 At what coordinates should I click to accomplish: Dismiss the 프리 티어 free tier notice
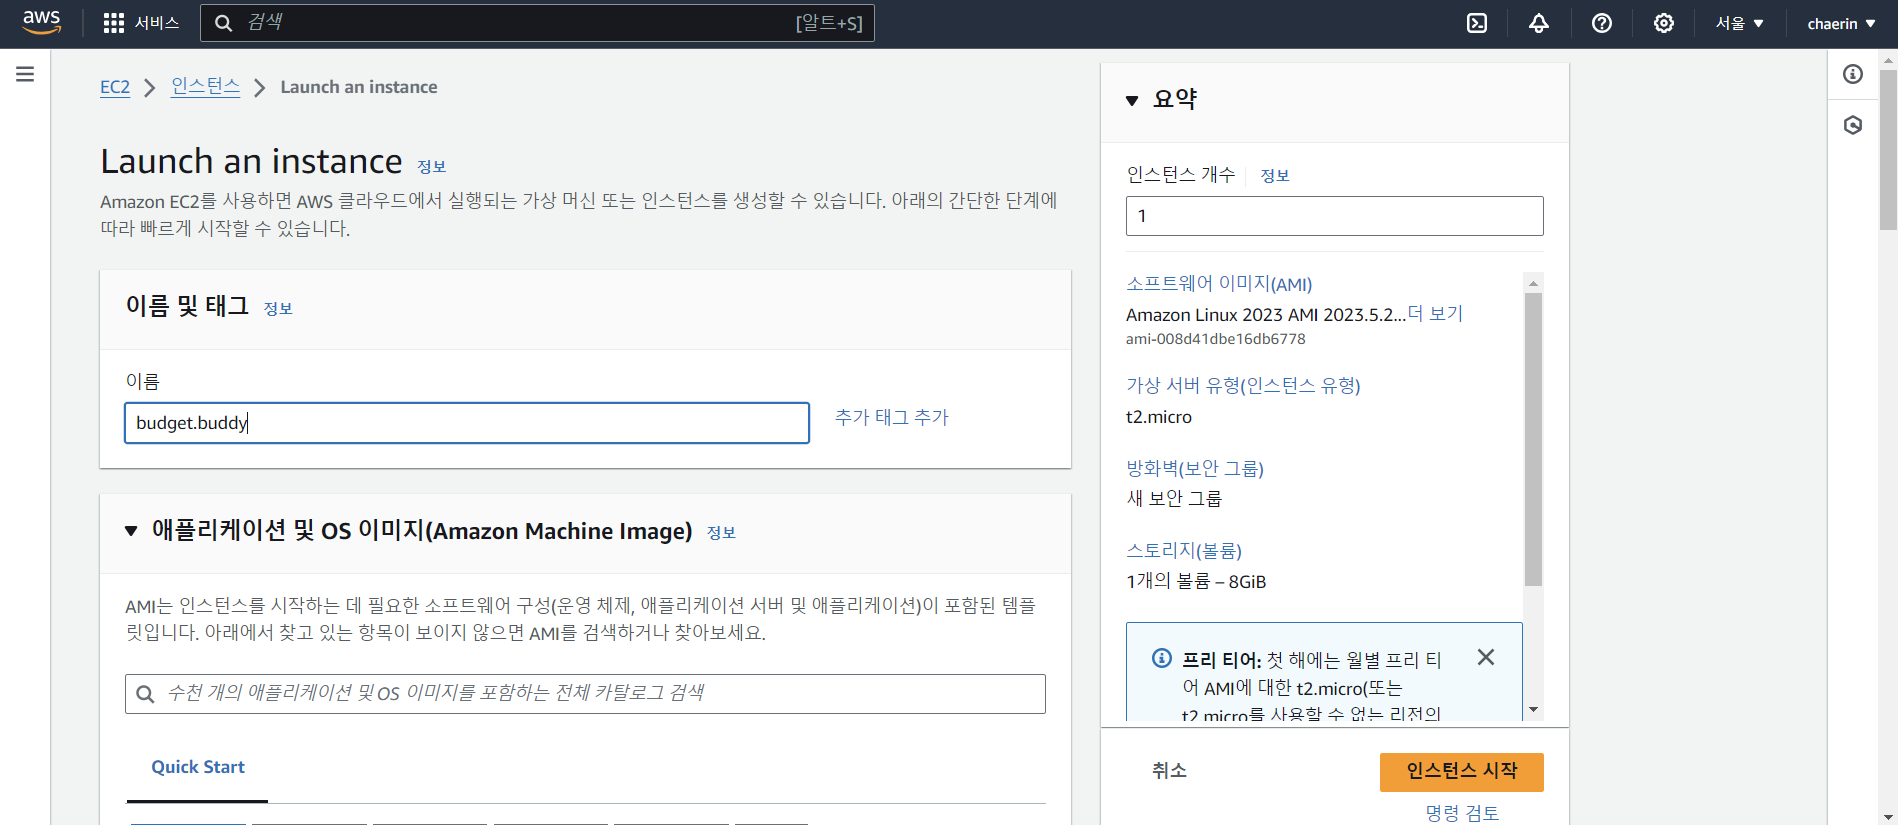pyautogui.click(x=1486, y=657)
